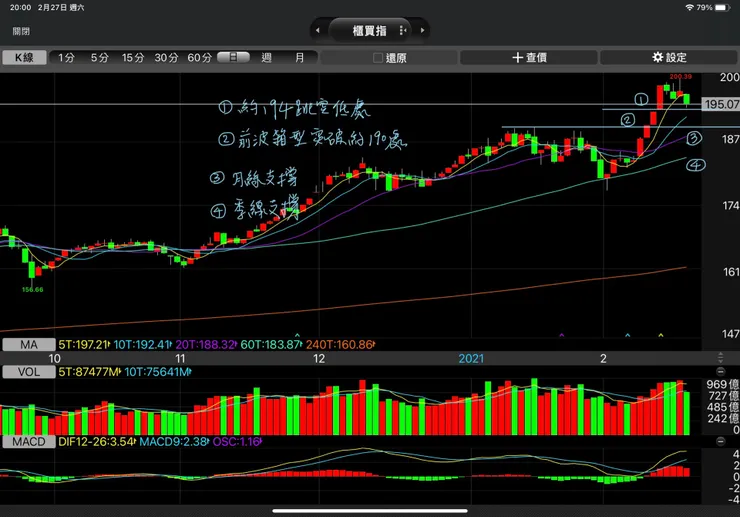The width and height of the screenshot is (740, 517).
Task: Select the 10T:192.41 moving average value
Action: tap(143, 345)
